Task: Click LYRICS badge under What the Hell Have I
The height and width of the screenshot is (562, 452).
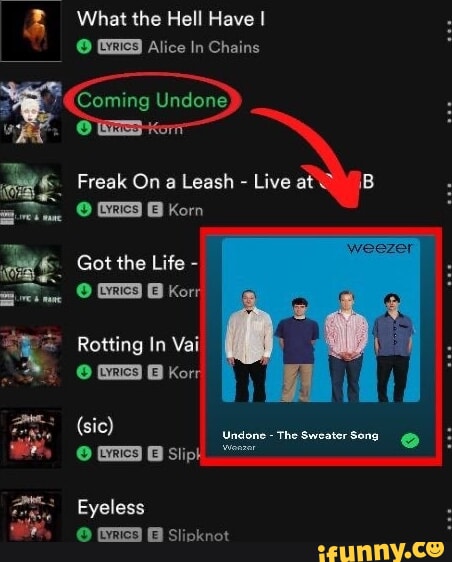Action: (120, 47)
